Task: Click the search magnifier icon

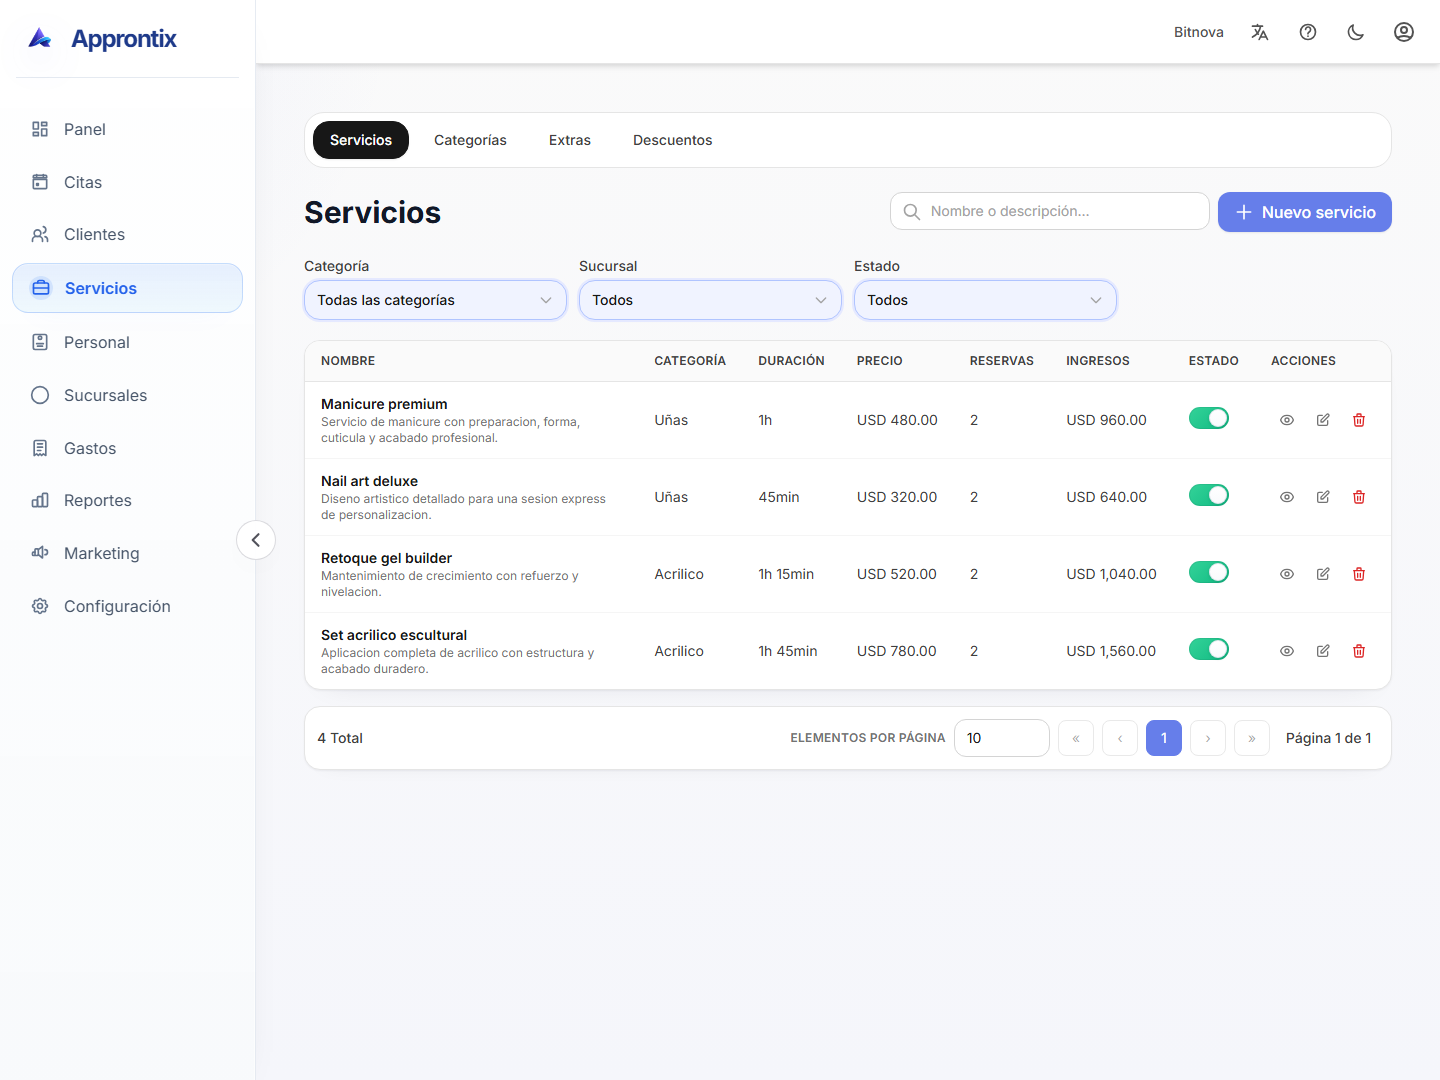Action: pos(912,212)
